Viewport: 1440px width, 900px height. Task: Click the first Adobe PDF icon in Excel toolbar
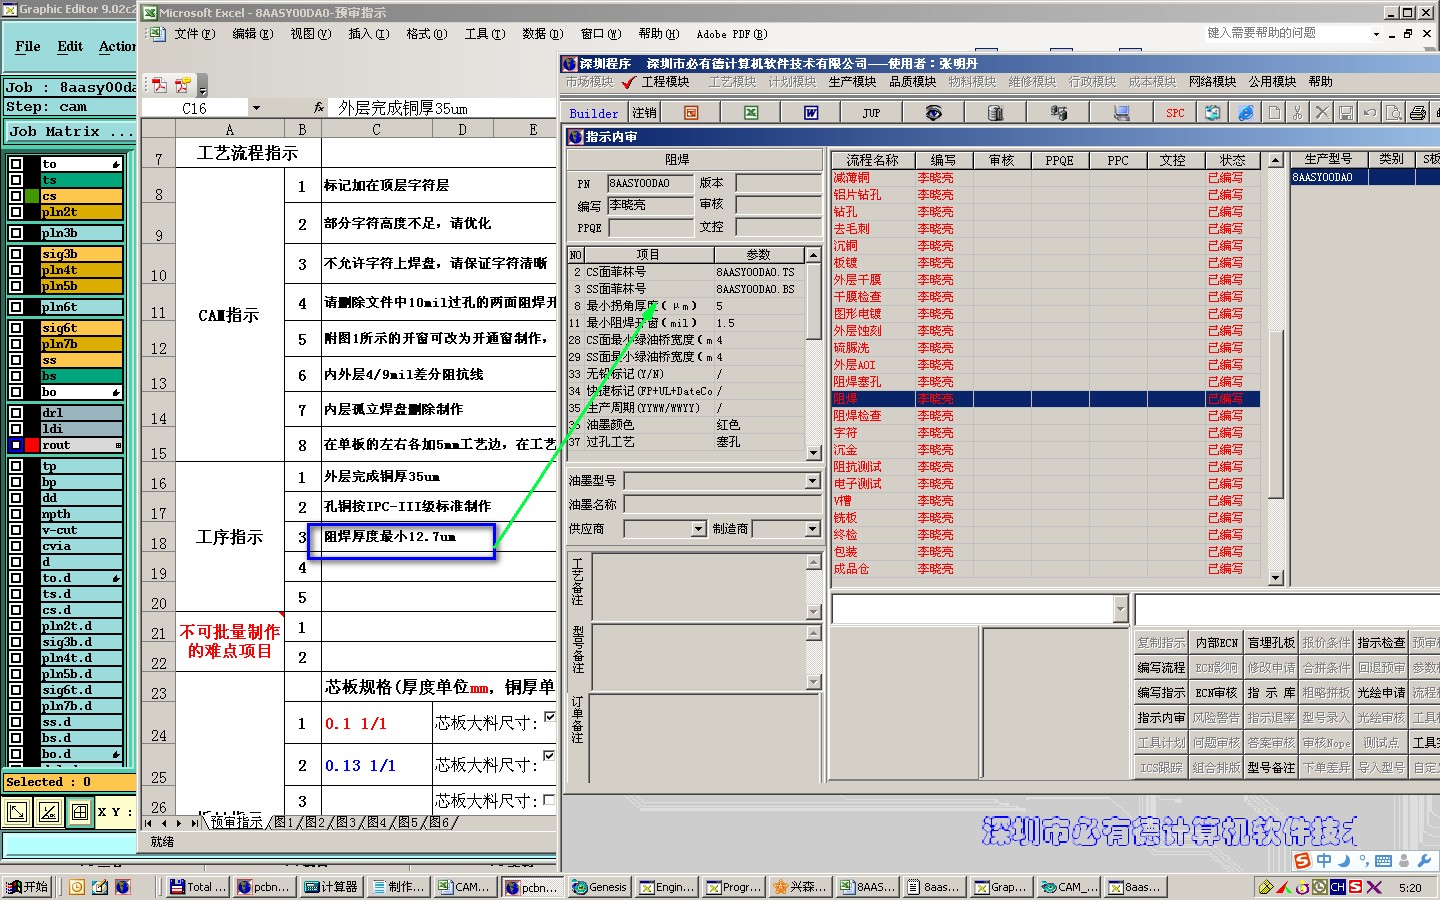pos(159,85)
